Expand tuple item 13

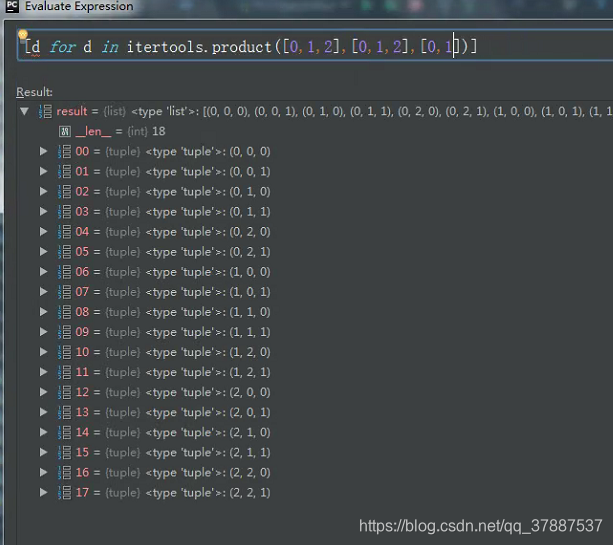pyautogui.click(x=43, y=412)
